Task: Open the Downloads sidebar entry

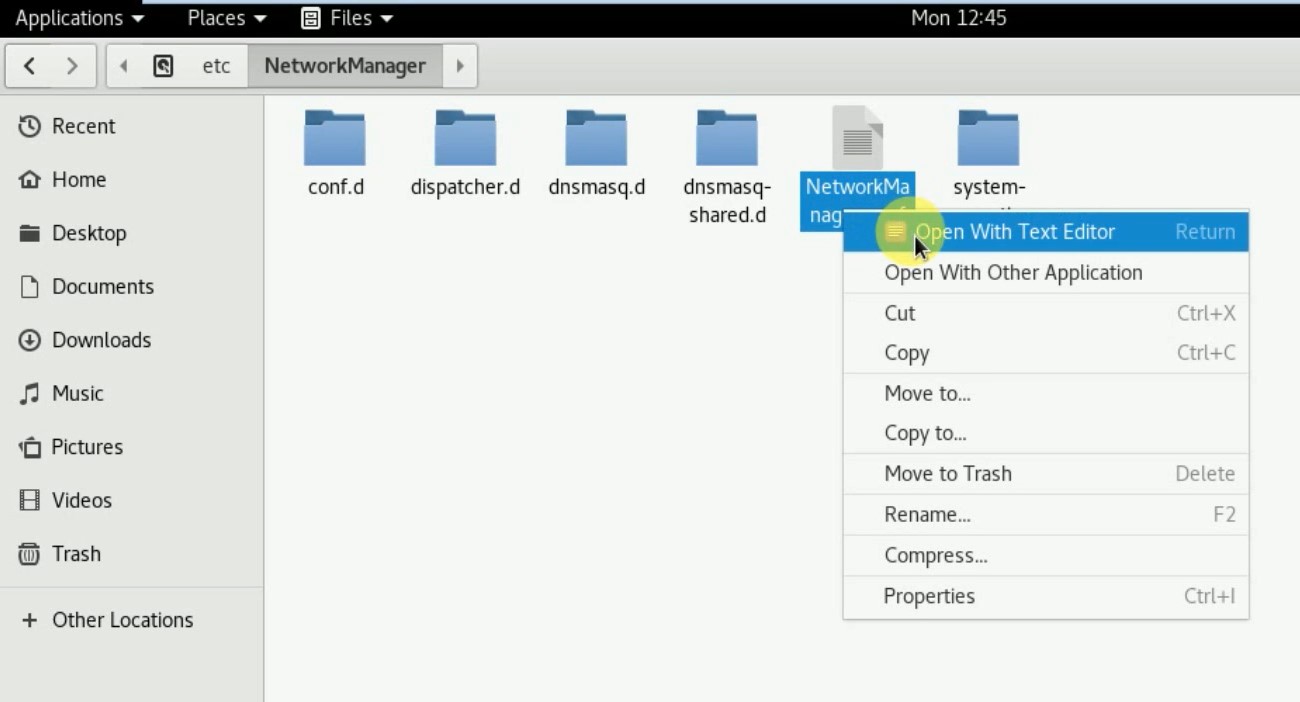Action: pos(100,340)
